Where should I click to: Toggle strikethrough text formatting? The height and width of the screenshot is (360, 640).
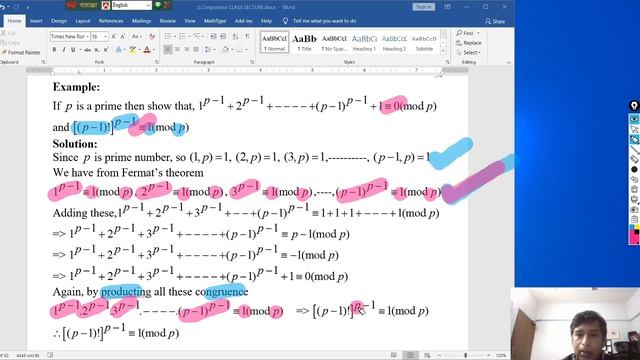point(87,50)
